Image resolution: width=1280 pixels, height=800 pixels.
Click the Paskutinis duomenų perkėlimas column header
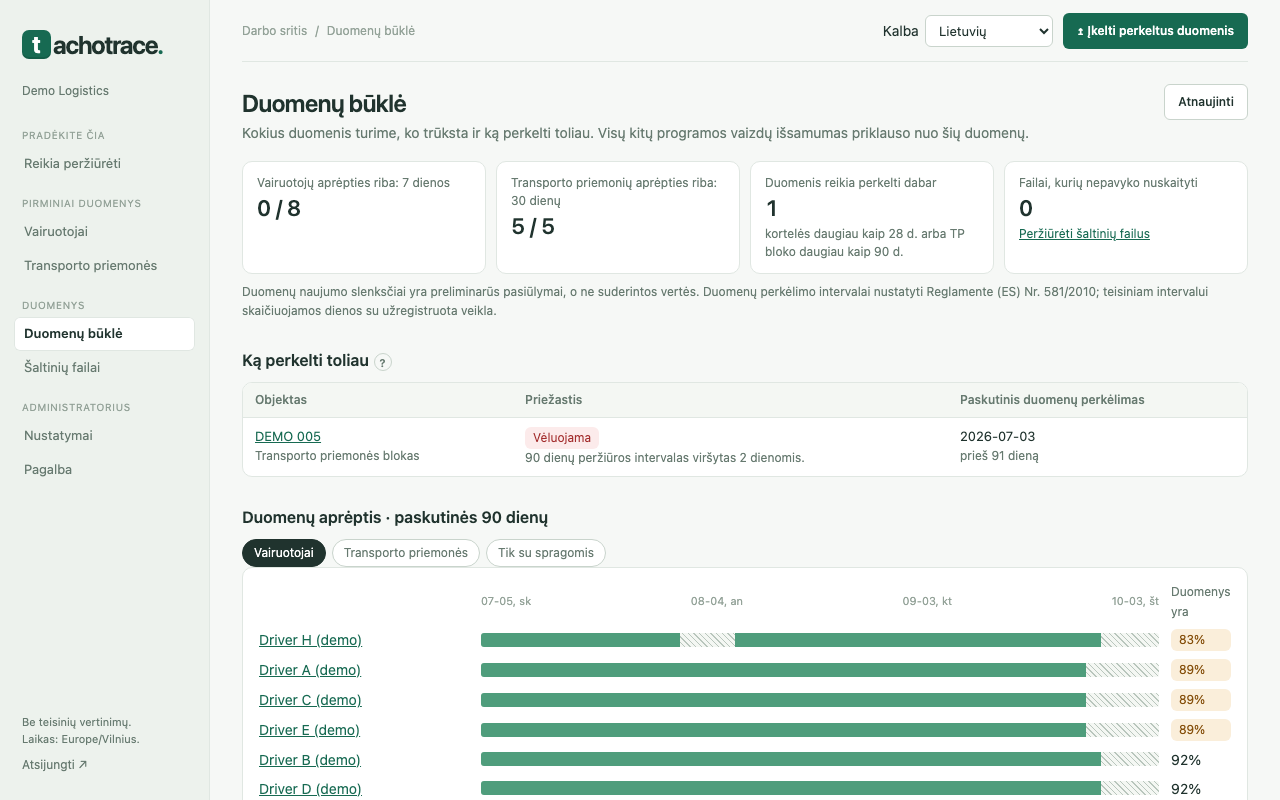pos(1052,400)
